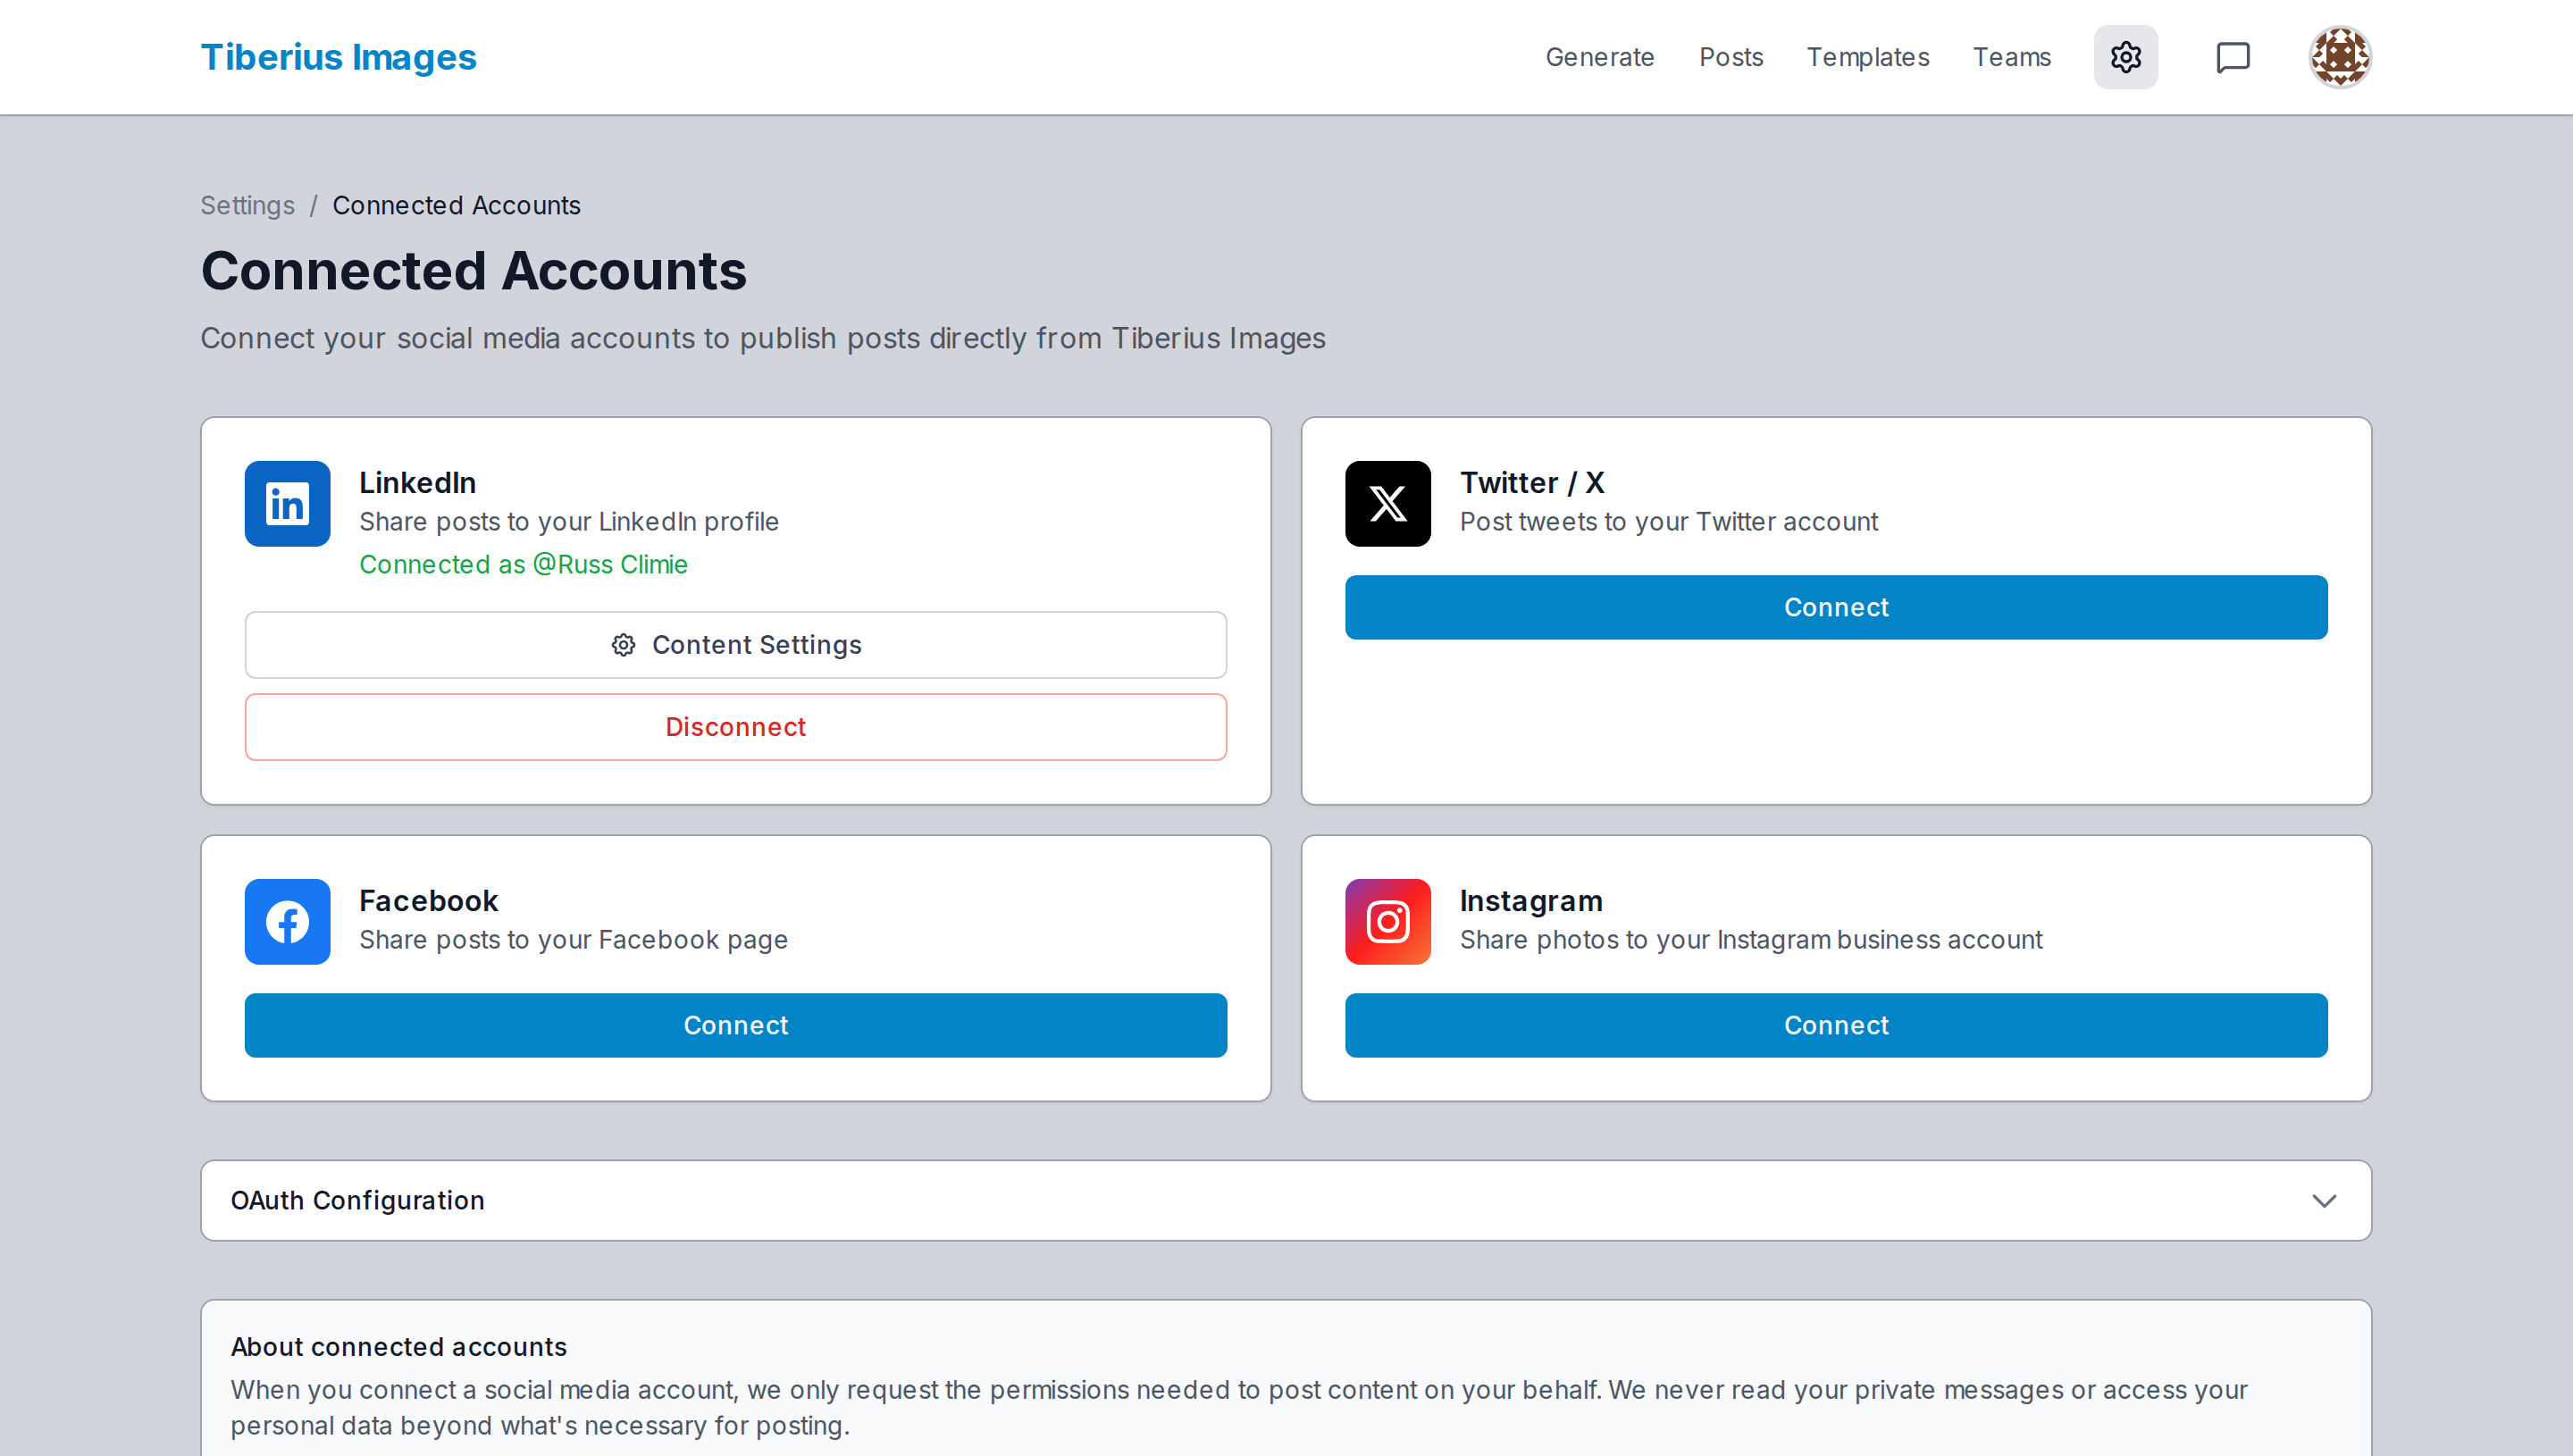Click 'Share photos to your Instagram business account'
This screenshot has width=2573, height=1456.
(1750, 940)
